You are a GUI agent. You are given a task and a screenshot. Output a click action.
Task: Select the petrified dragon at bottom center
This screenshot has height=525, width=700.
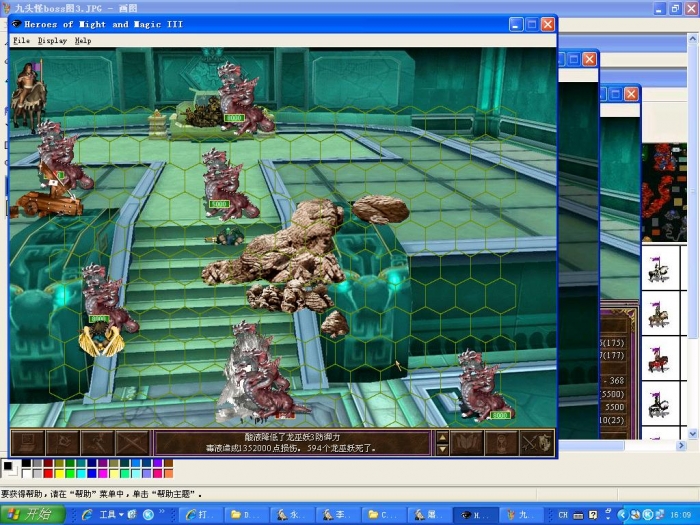(x=261, y=373)
